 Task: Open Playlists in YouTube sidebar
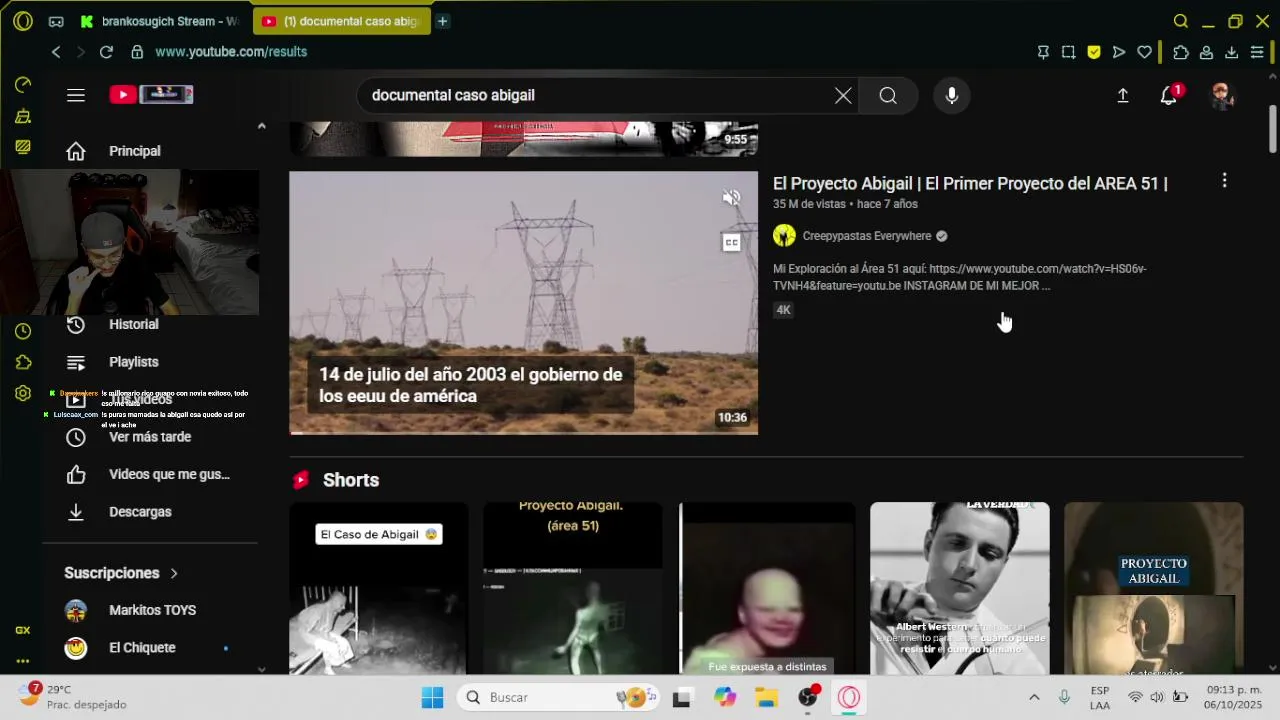(x=150, y=362)
